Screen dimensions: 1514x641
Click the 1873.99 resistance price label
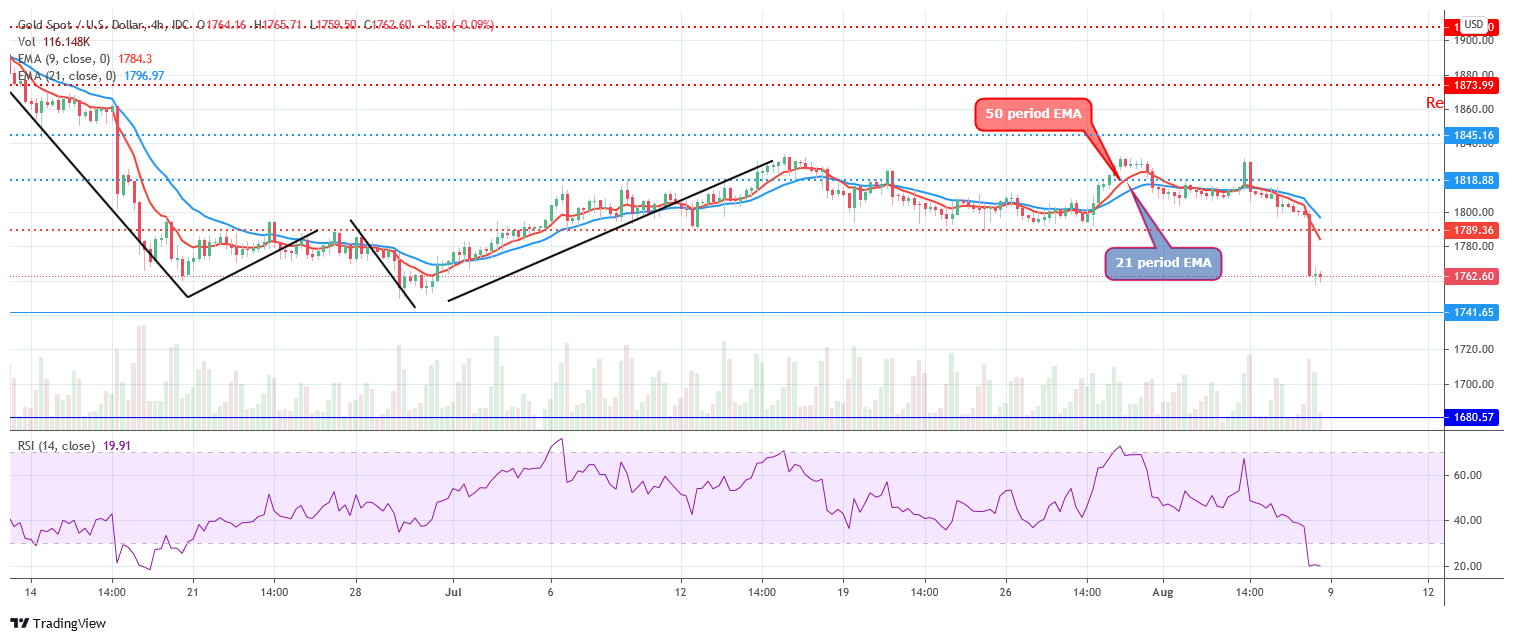click(1473, 85)
